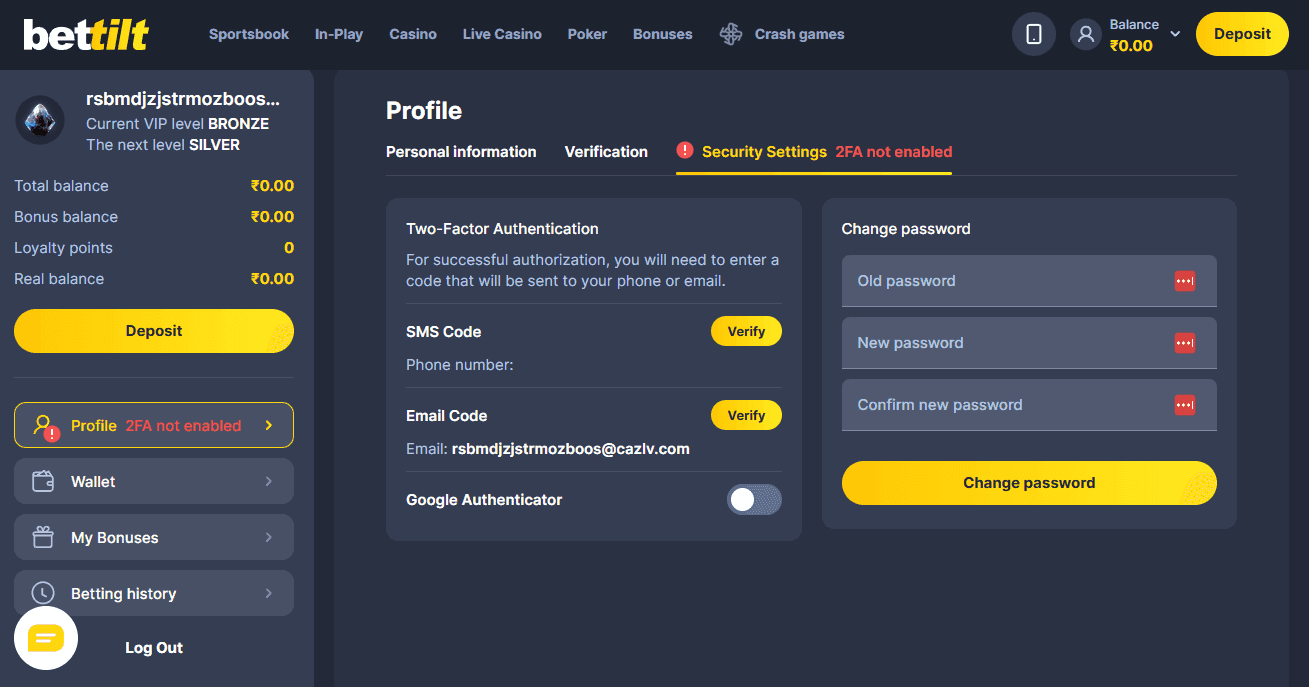The image size is (1309, 687).
Task: Switch to Personal information tab
Action: coord(461,152)
